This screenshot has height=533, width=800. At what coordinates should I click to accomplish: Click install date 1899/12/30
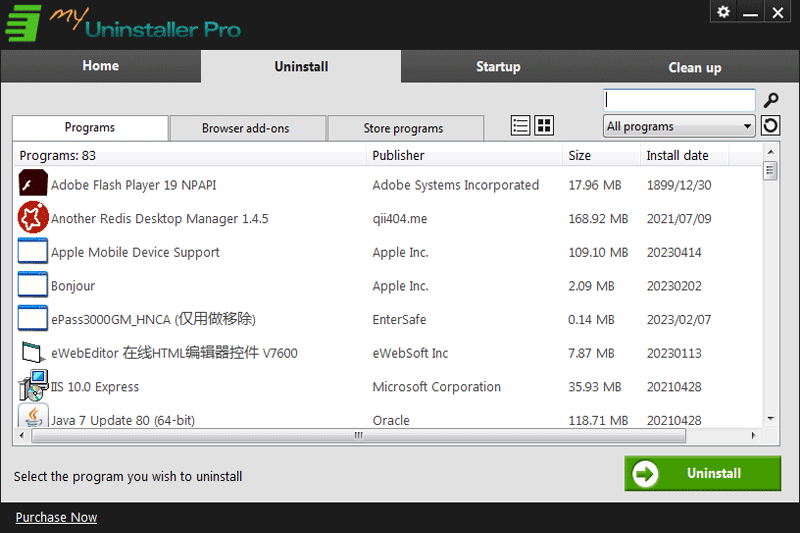pyautogui.click(x=679, y=185)
